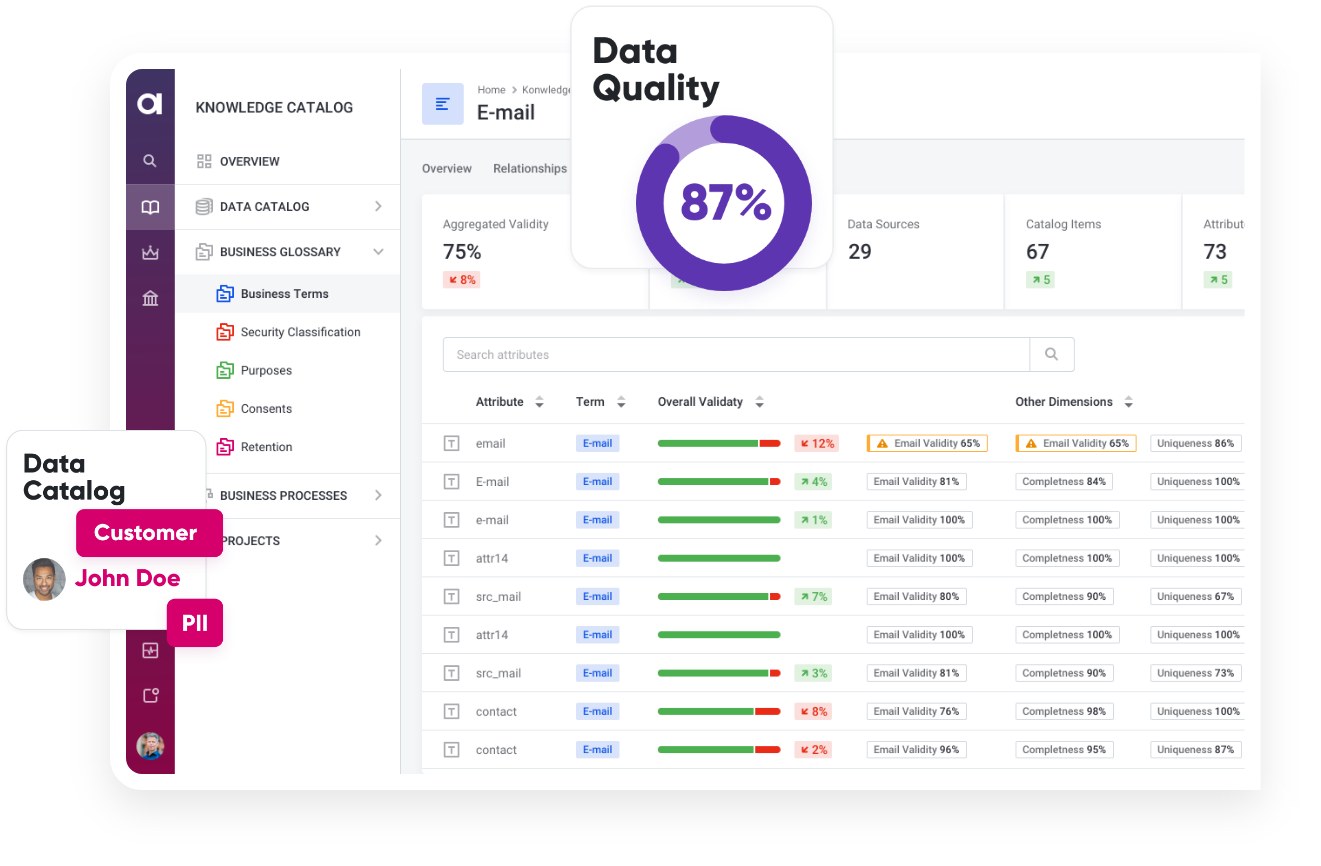The image size is (1321, 866).
Task: Click John Doe's avatar photo
Action: point(44,579)
